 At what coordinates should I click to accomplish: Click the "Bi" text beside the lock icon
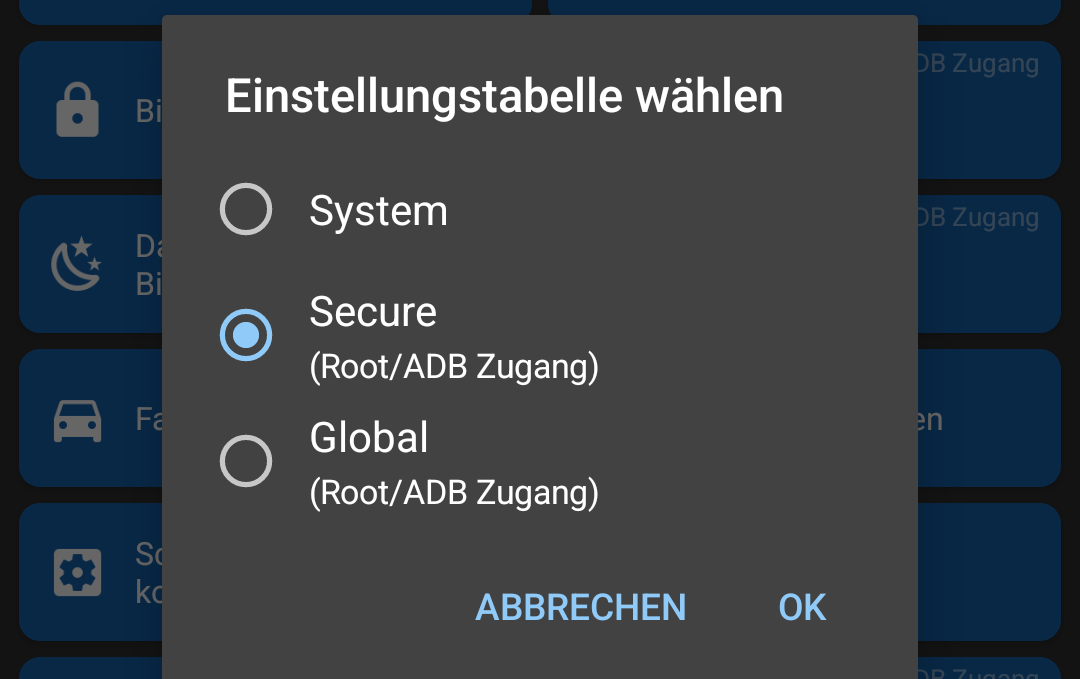(148, 110)
